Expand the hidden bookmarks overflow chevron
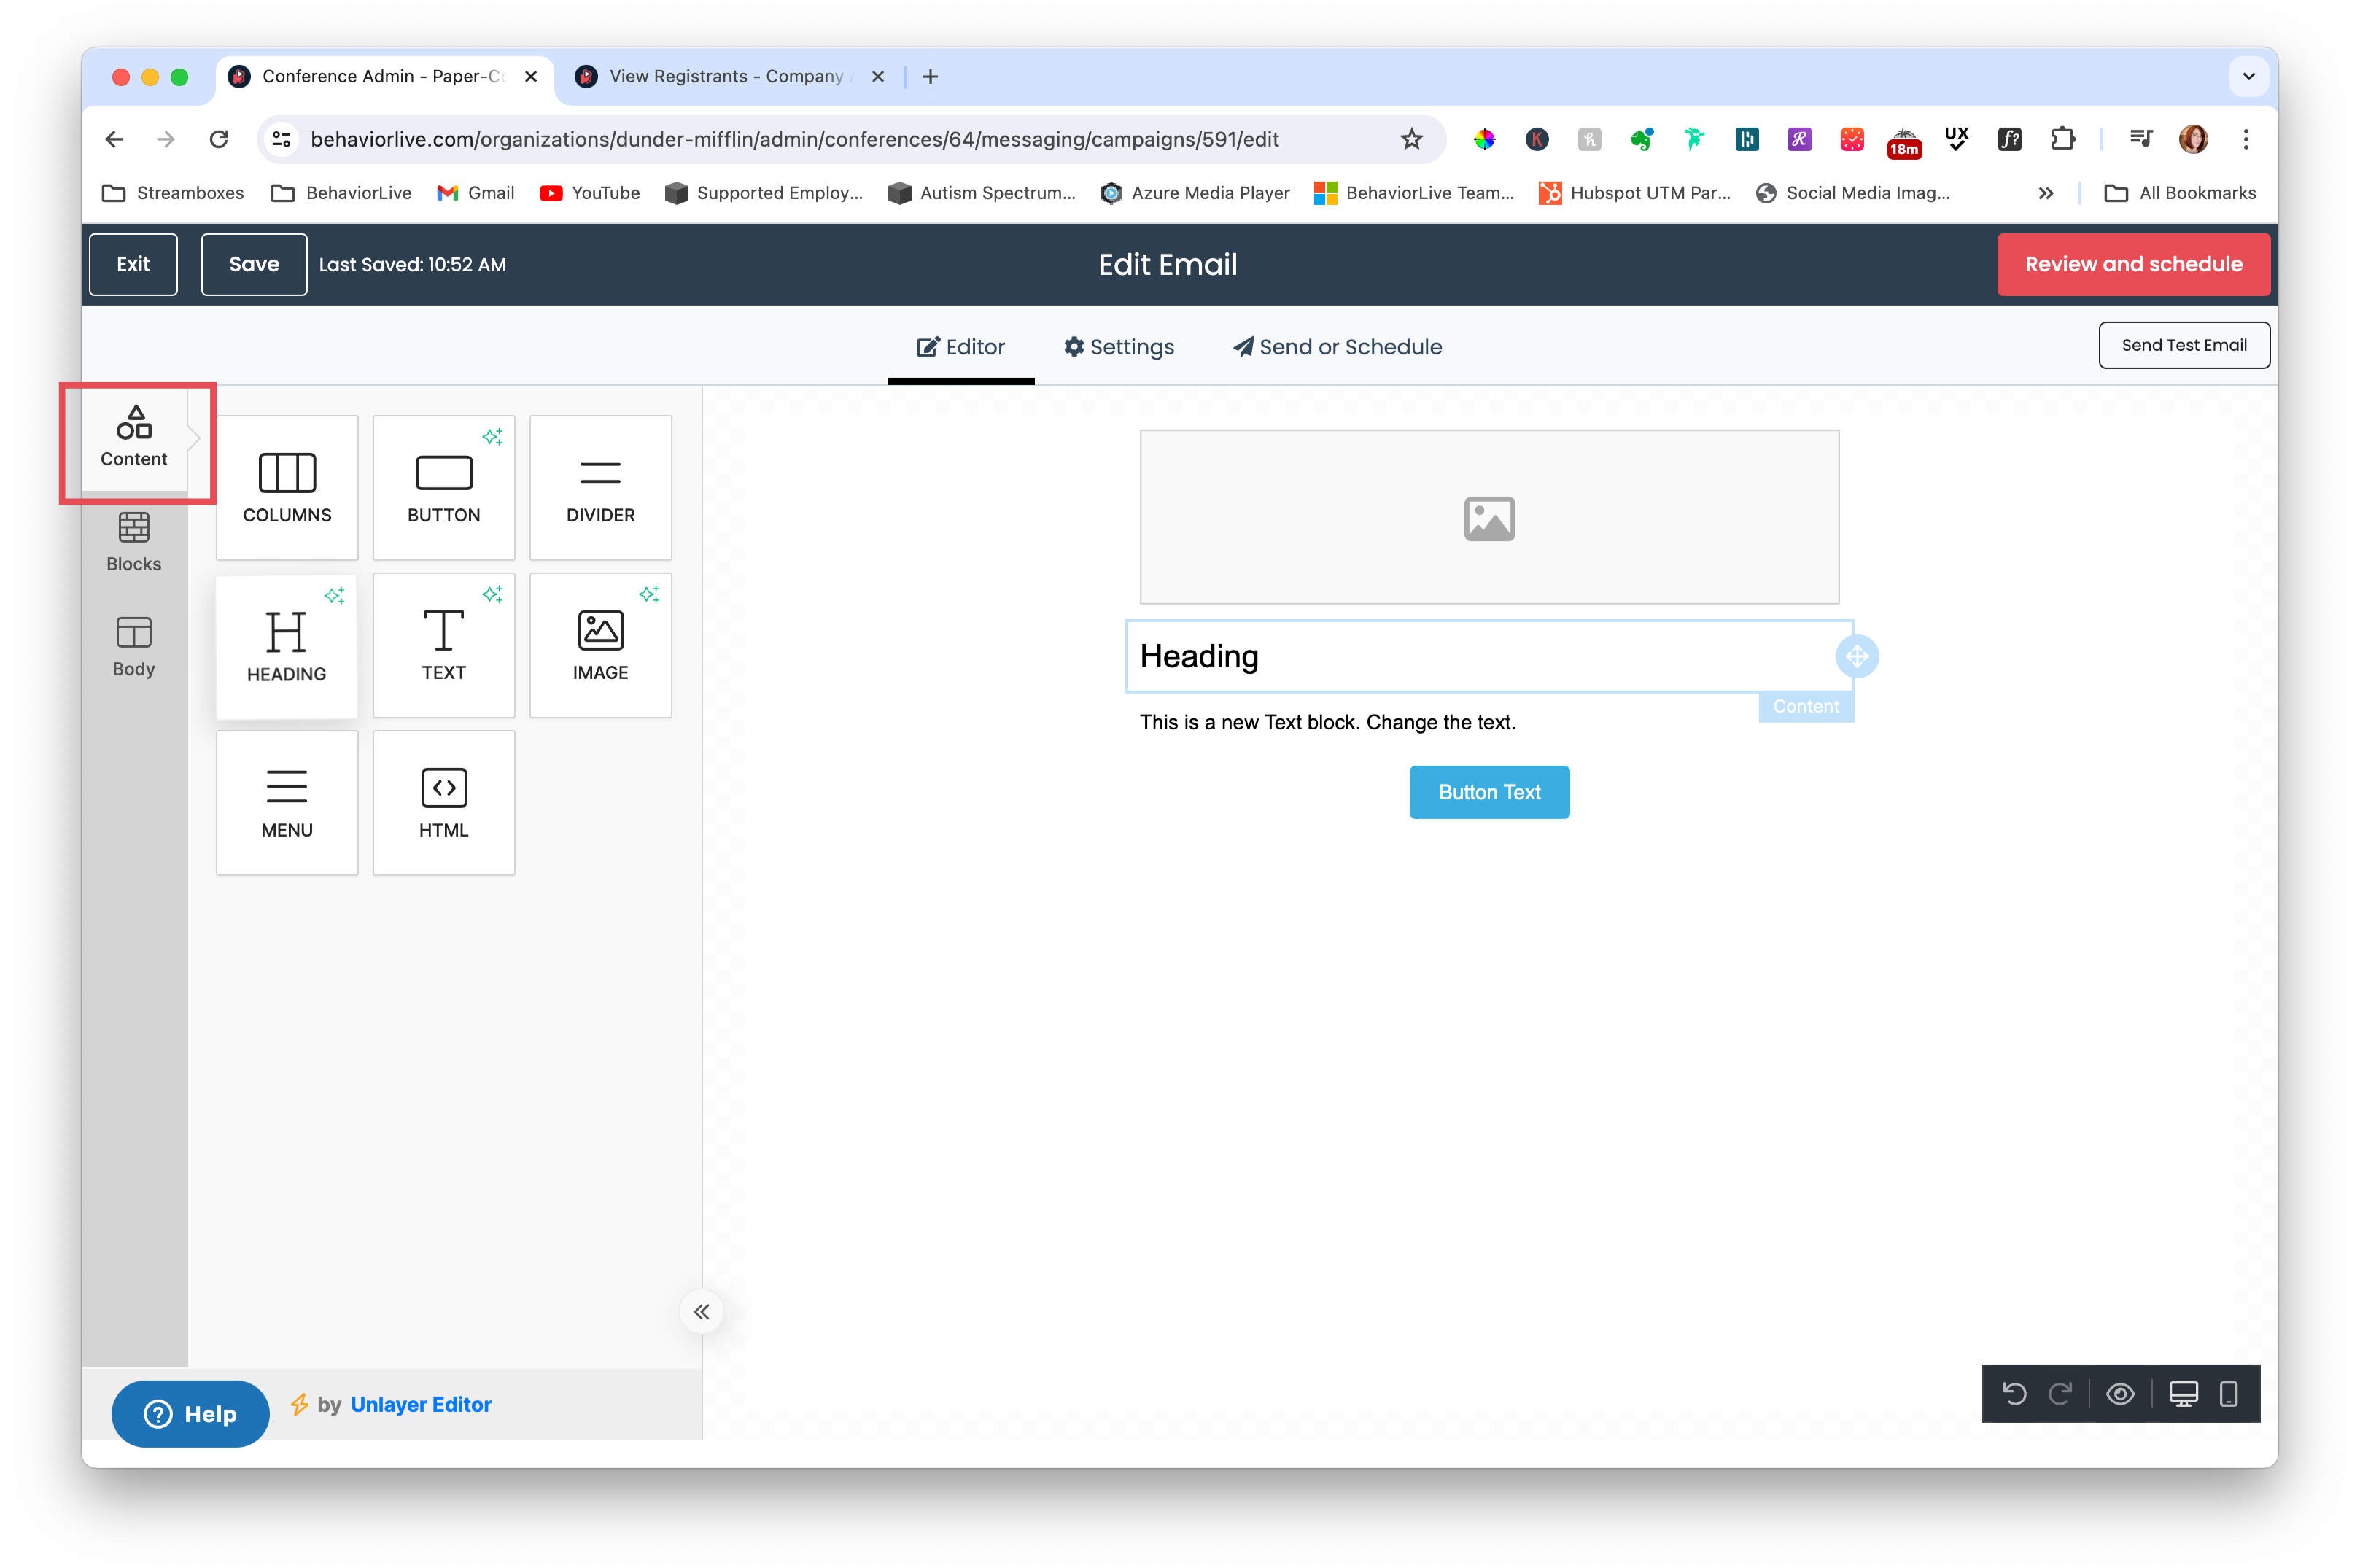The width and height of the screenshot is (2360, 1568). tap(2047, 193)
